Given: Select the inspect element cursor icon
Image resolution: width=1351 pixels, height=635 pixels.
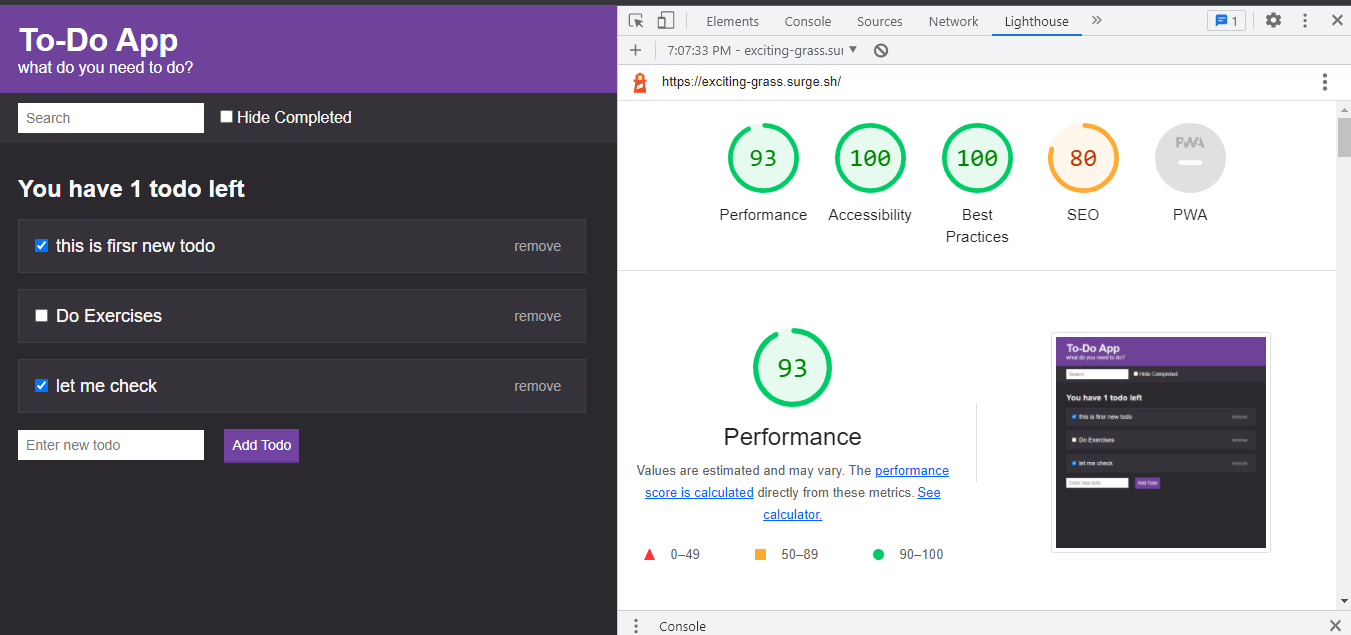Looking at the screenshot, I should [x=634, y=19].
